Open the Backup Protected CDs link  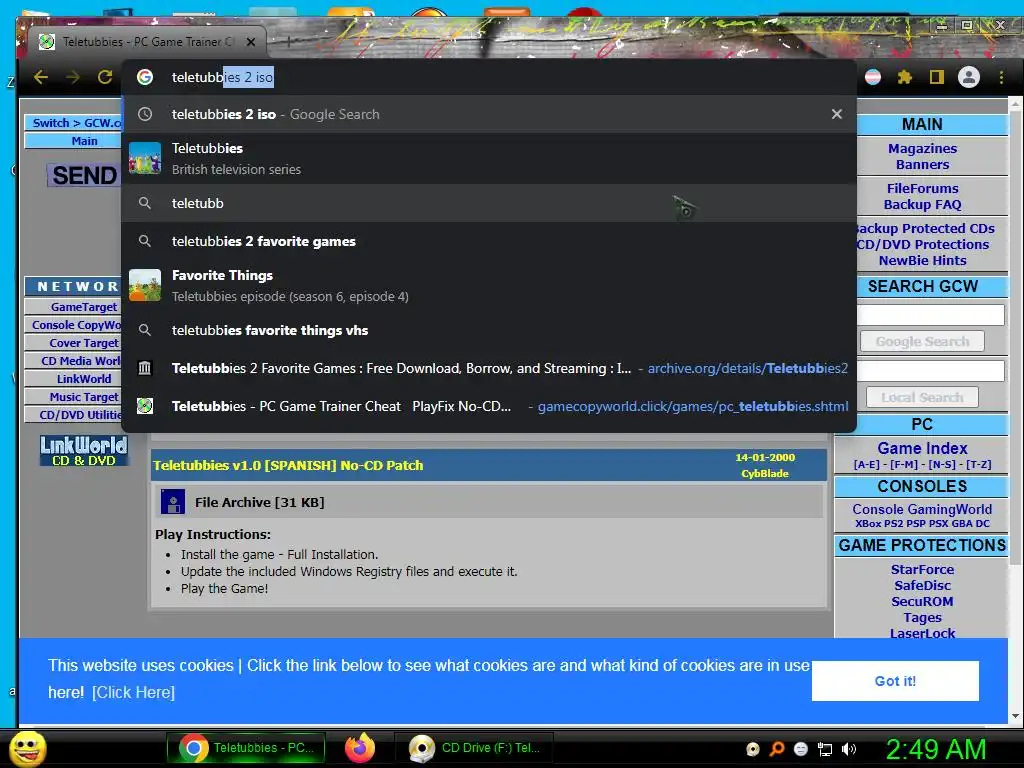pyautogui.click(x=925, y=228)
